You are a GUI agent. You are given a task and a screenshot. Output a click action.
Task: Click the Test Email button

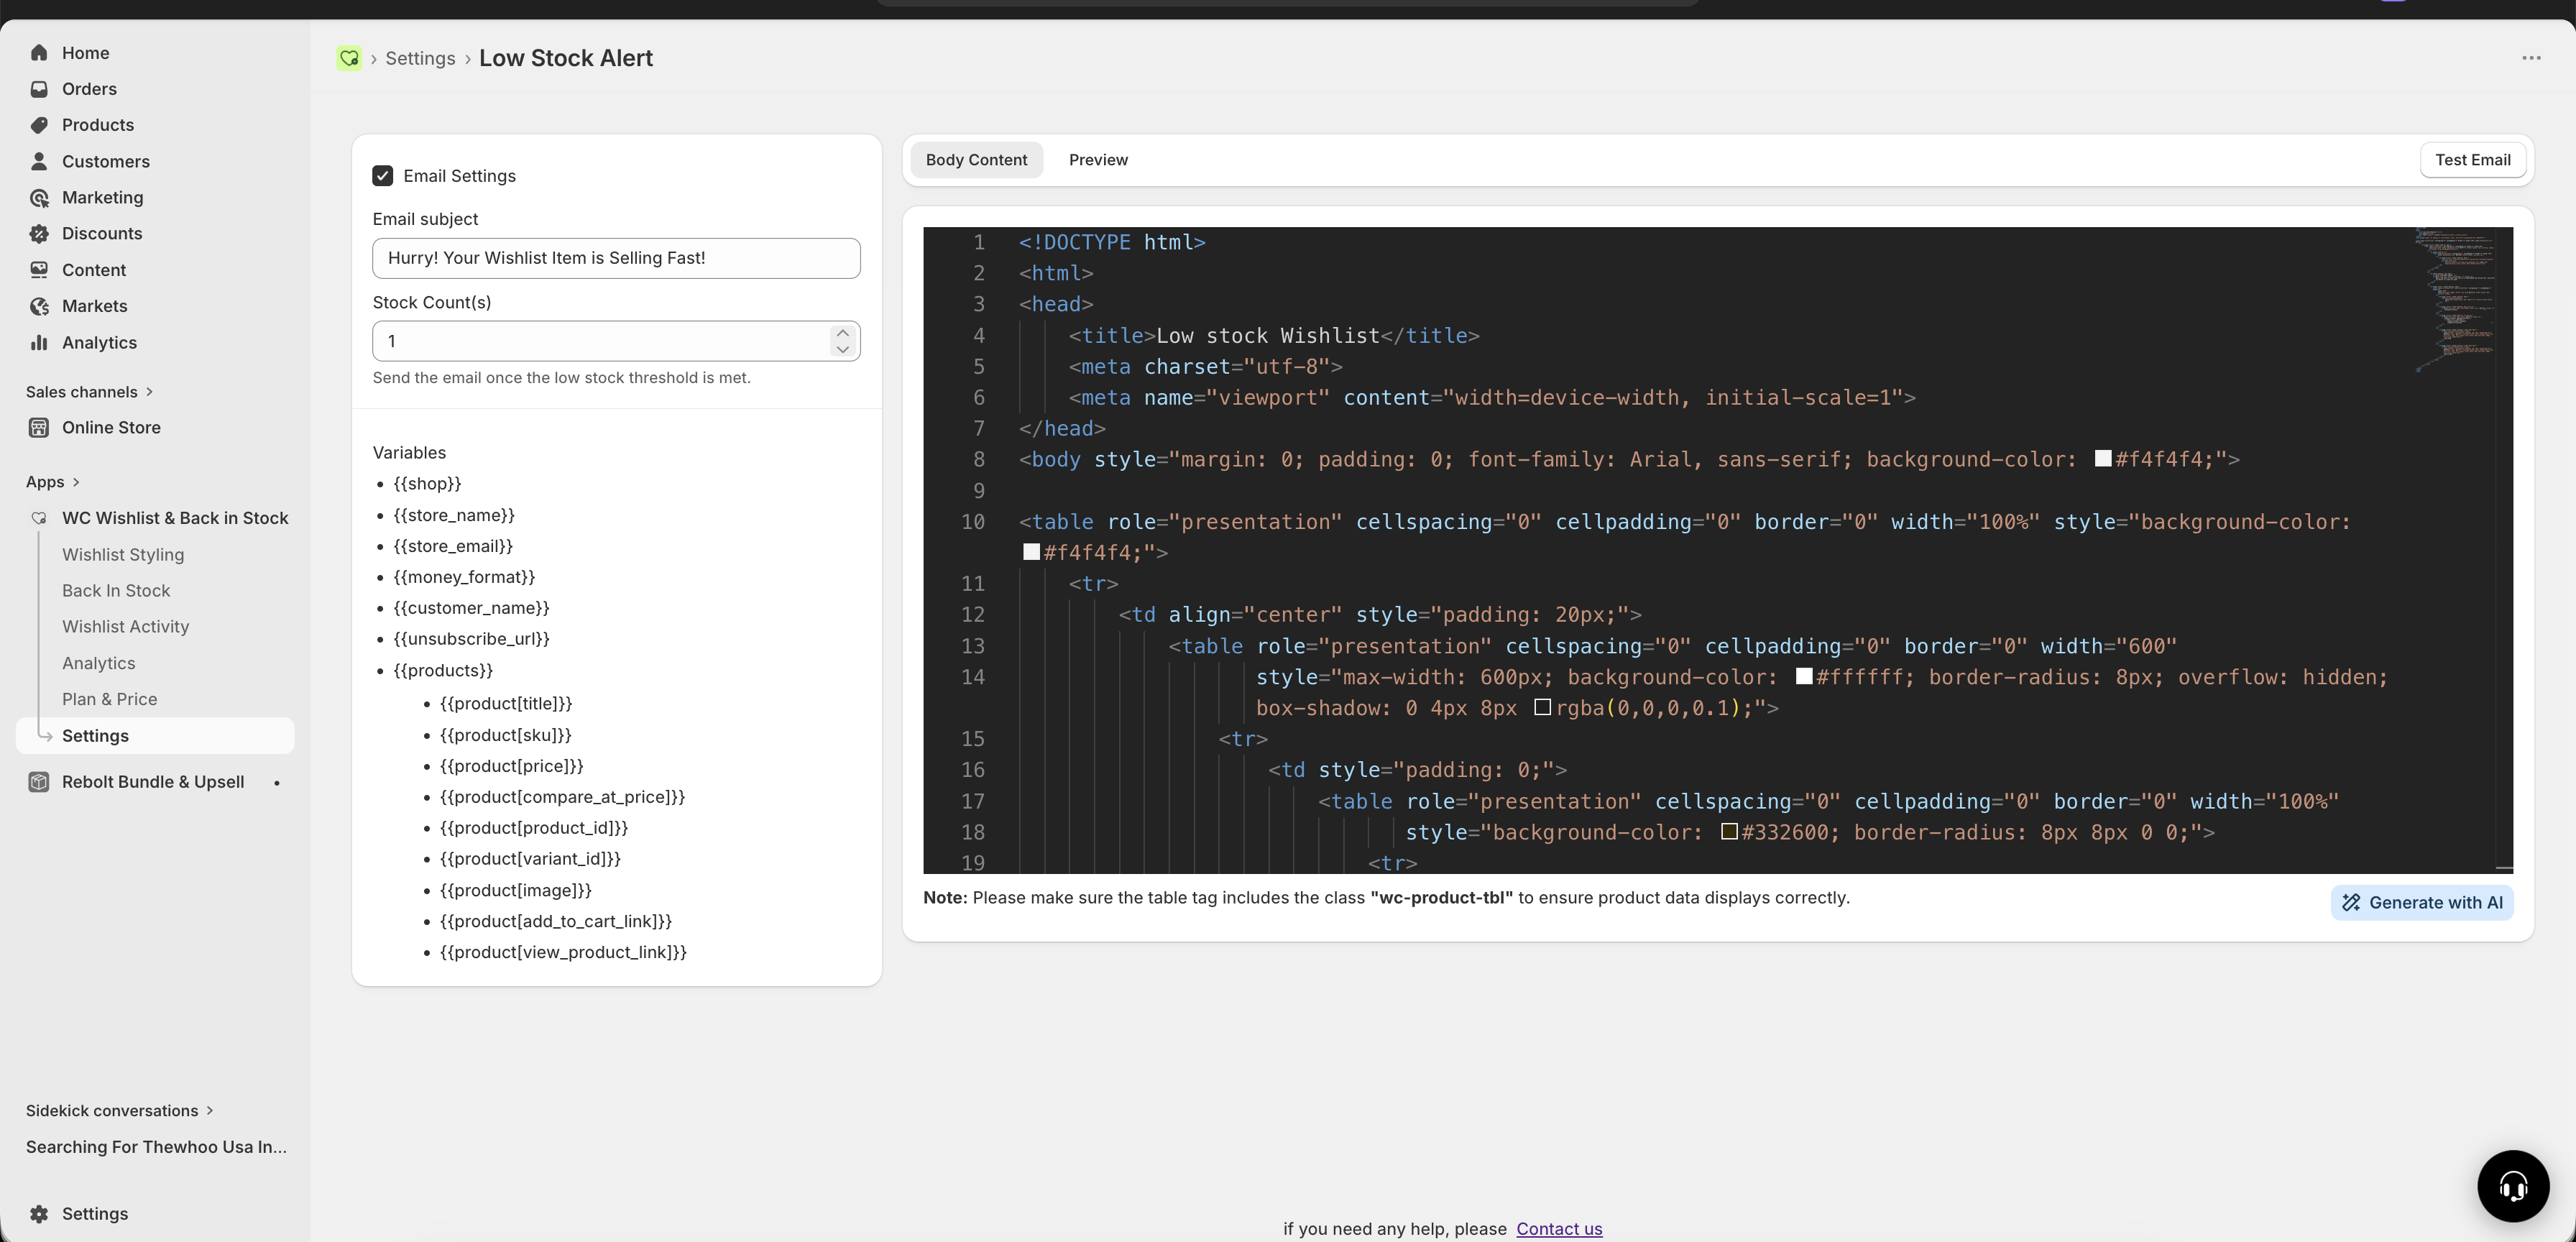2472,160
